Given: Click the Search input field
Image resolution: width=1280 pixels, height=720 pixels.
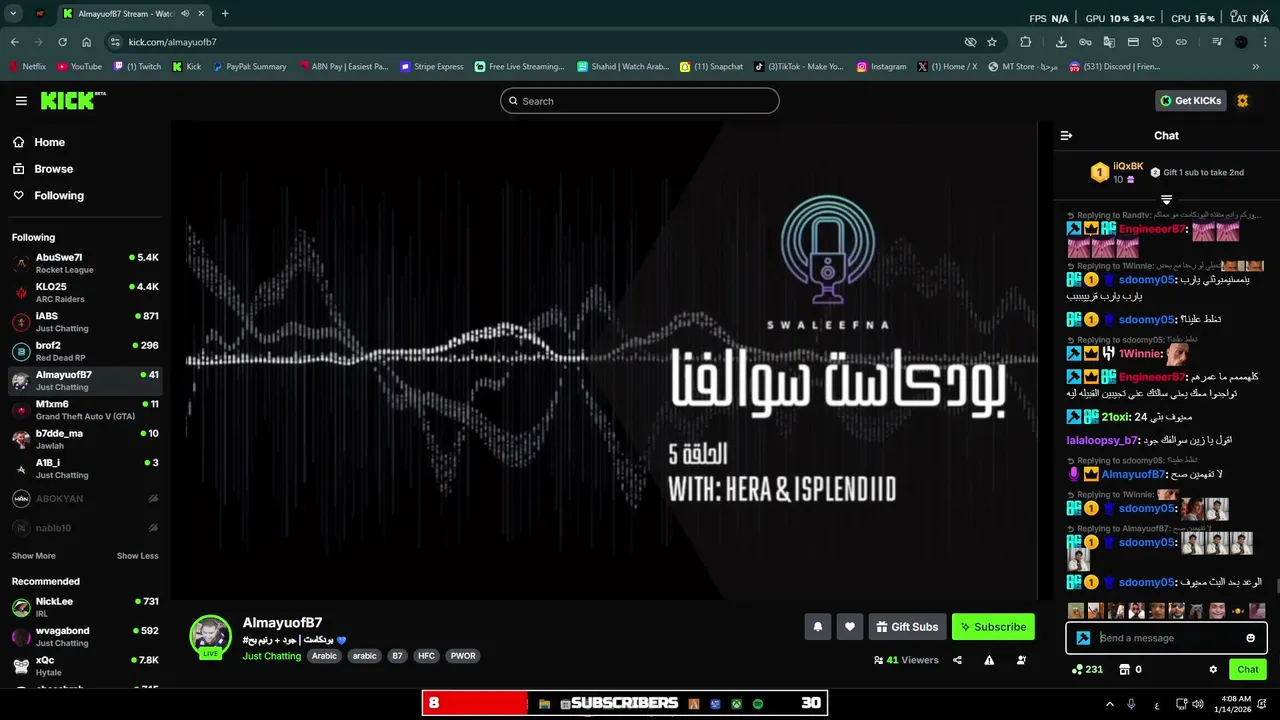Looking at the screenshot, I should click(x=640, y=101).
